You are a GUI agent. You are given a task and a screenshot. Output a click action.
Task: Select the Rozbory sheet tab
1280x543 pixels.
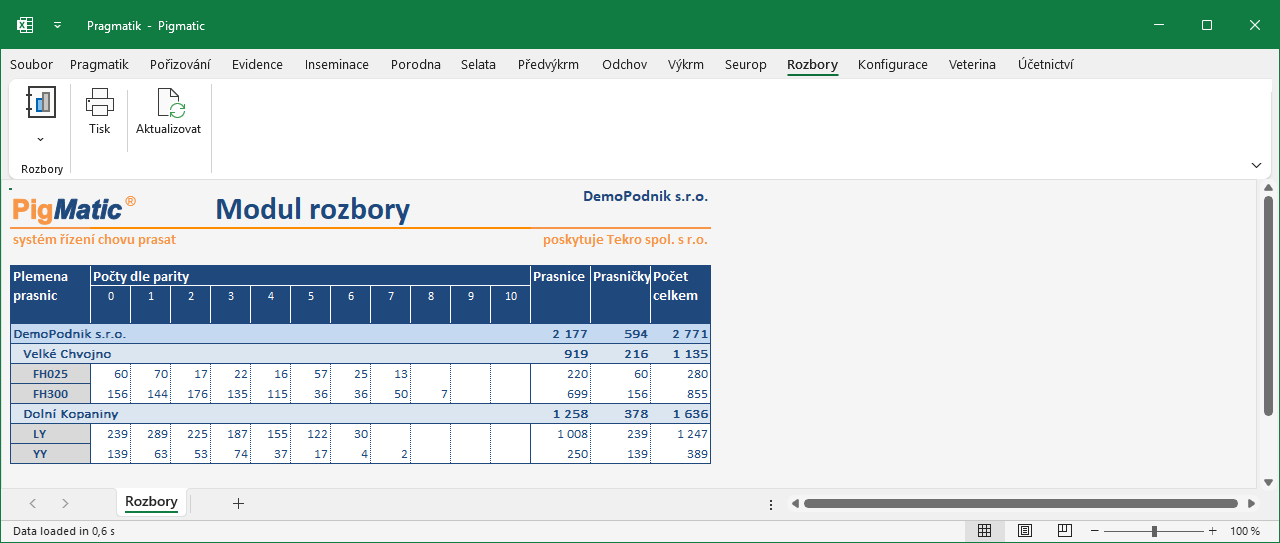151,502
